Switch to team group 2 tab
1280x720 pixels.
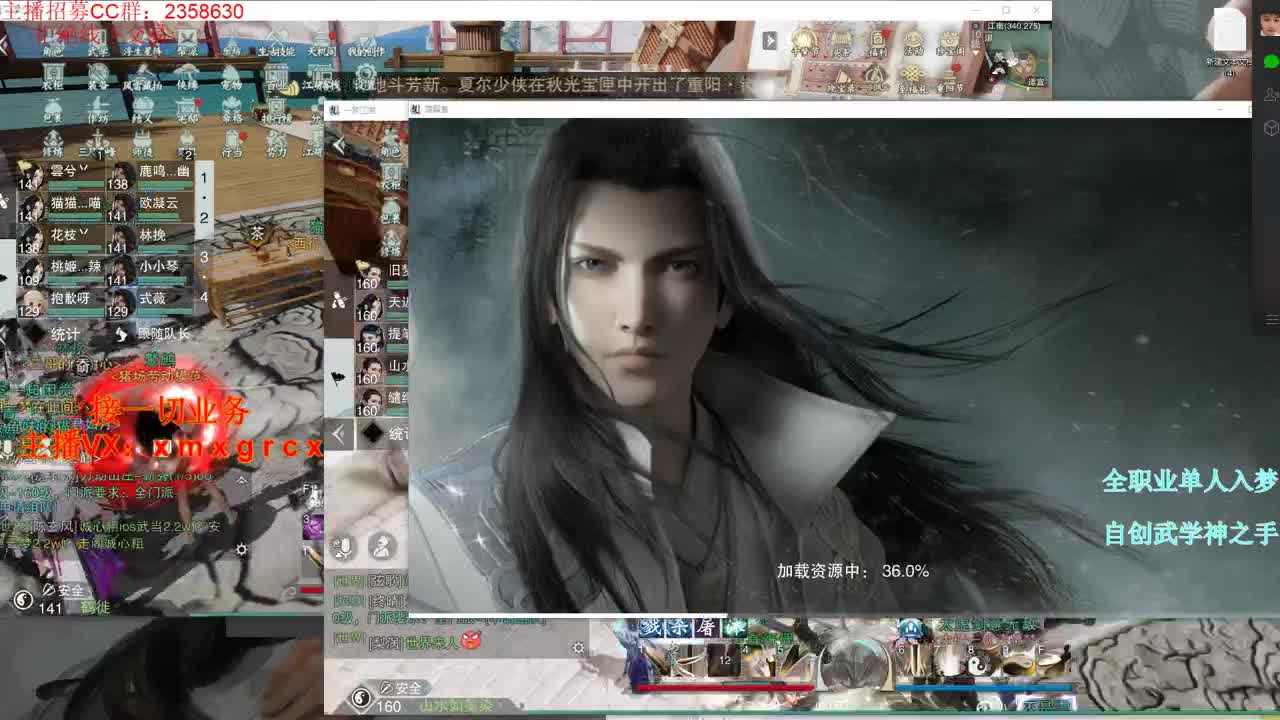(x=204, y=217)
